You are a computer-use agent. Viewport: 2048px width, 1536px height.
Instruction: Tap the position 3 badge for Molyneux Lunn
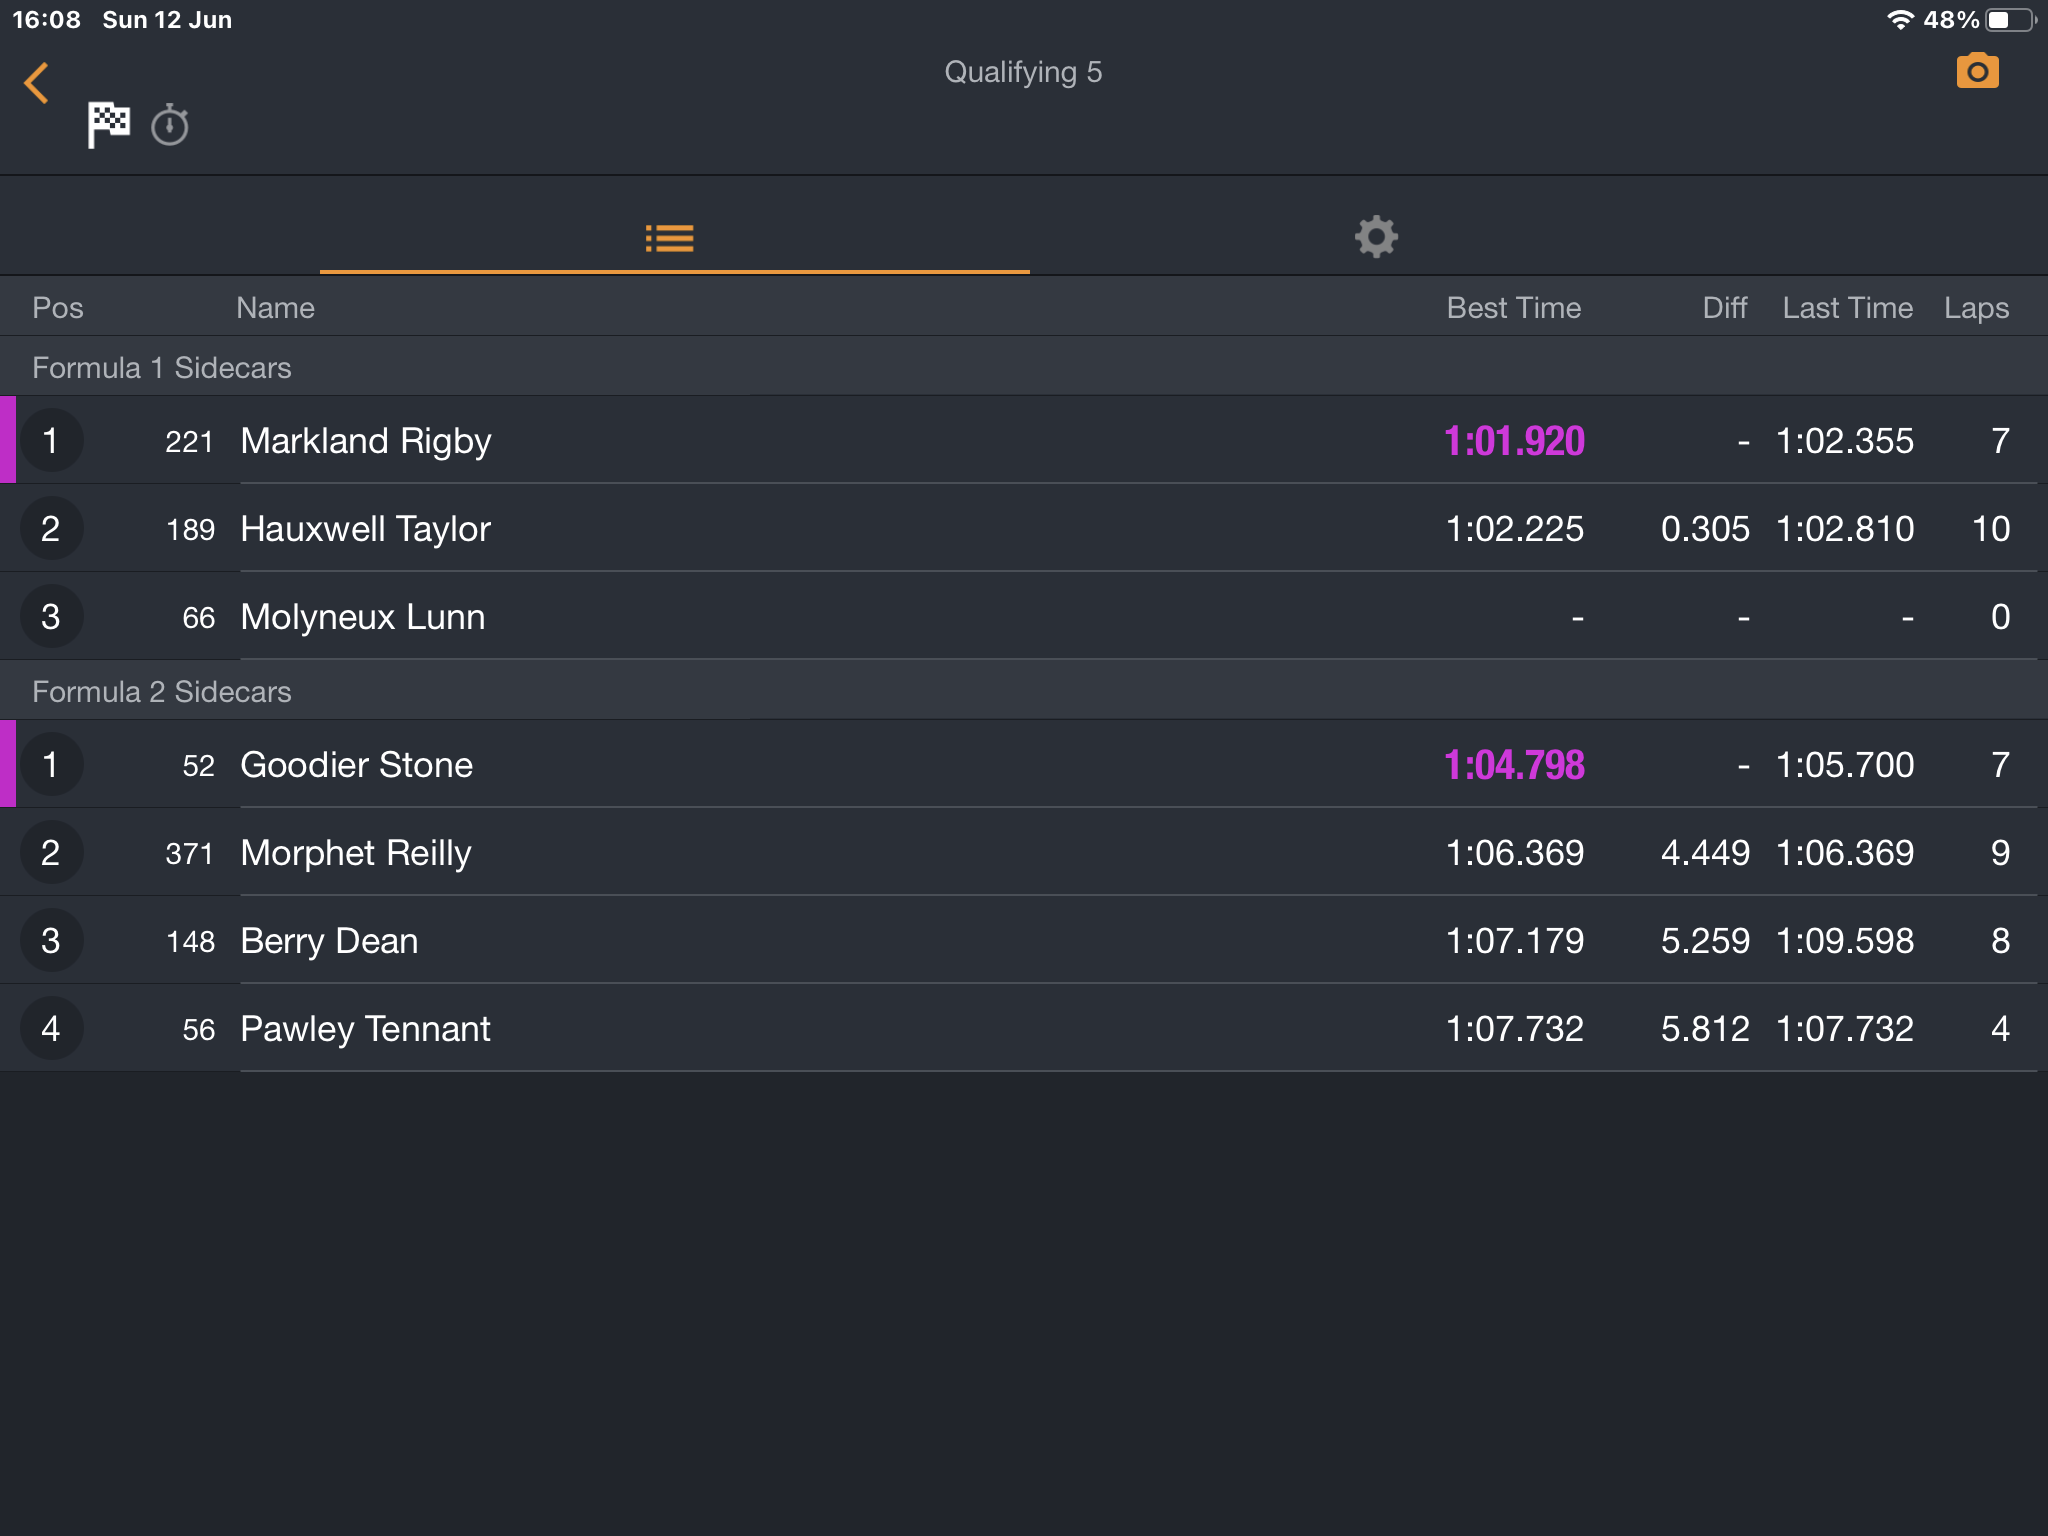51,616
